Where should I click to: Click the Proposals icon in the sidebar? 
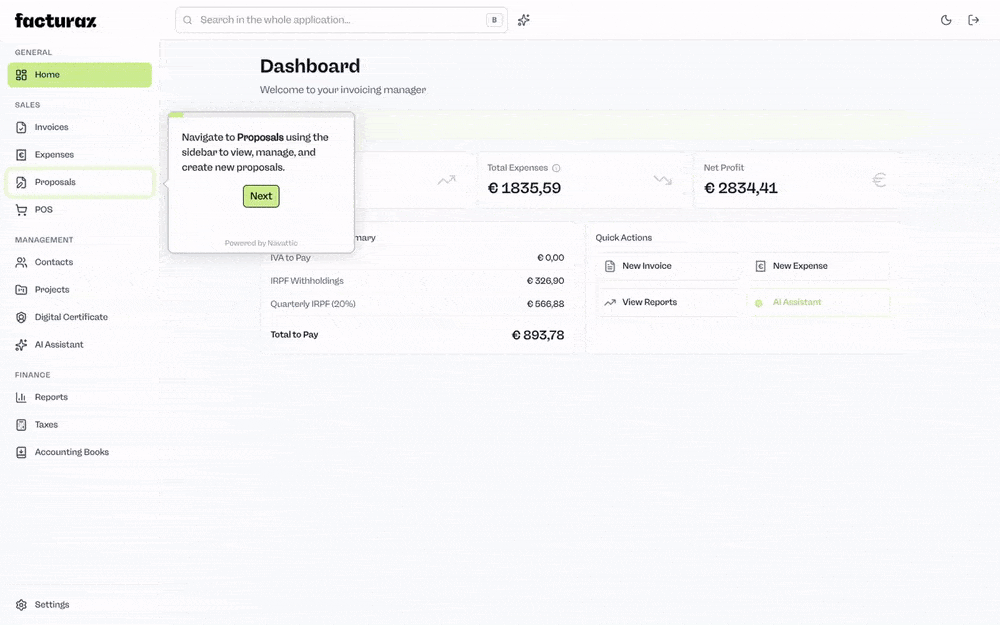tap(21, 182)
